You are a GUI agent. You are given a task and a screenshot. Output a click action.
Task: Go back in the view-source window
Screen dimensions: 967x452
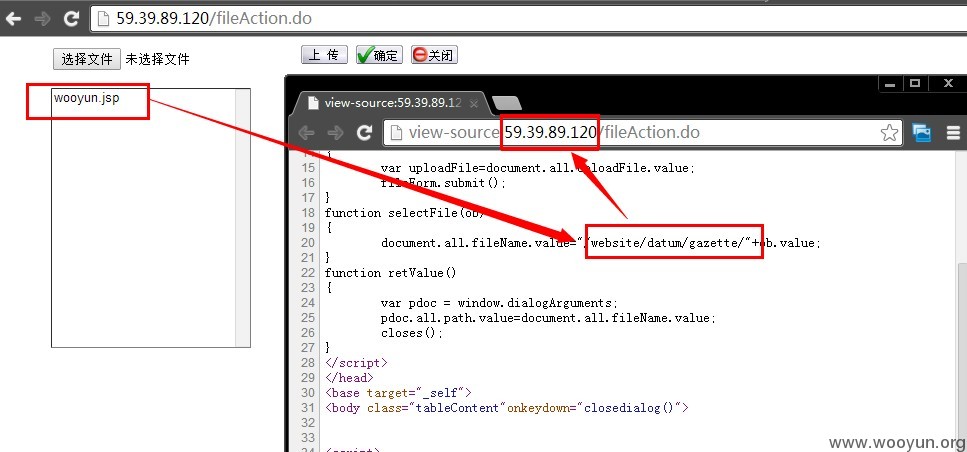[307, 133]
